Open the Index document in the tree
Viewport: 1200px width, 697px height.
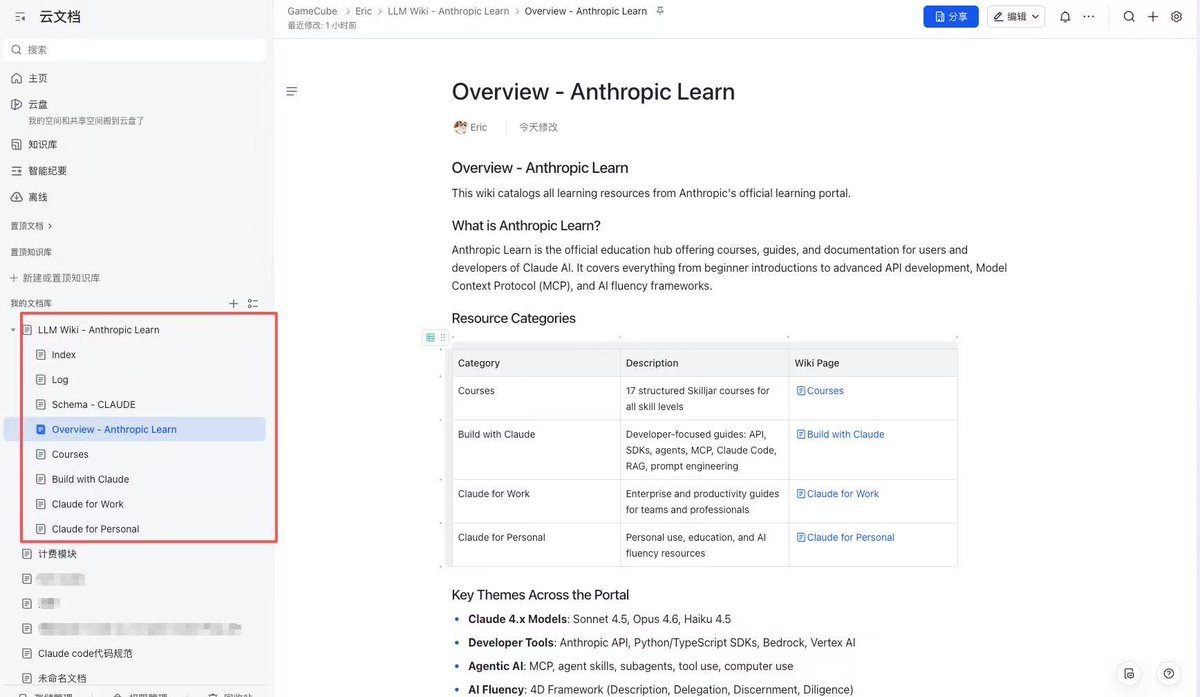(64, 355)
